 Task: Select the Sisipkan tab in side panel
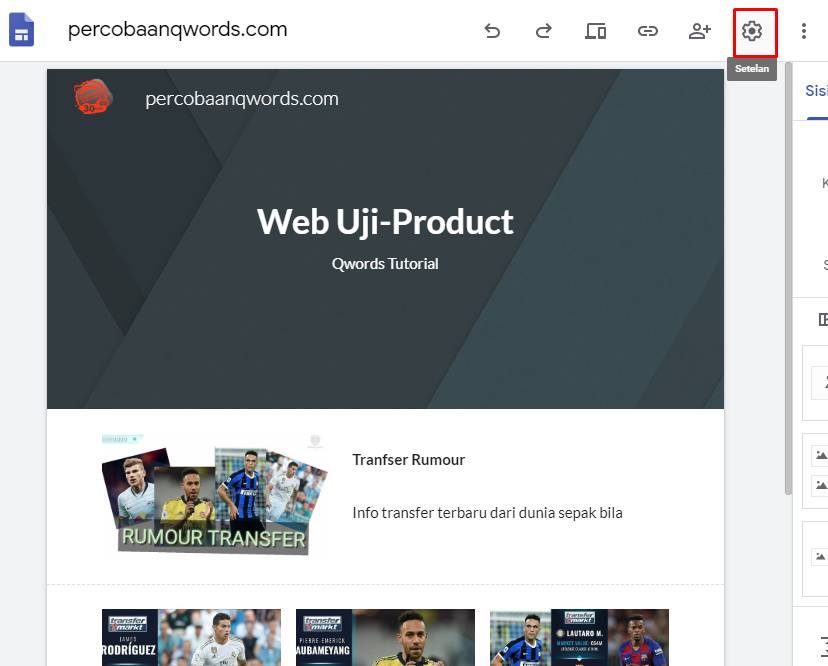coord(816,91)
